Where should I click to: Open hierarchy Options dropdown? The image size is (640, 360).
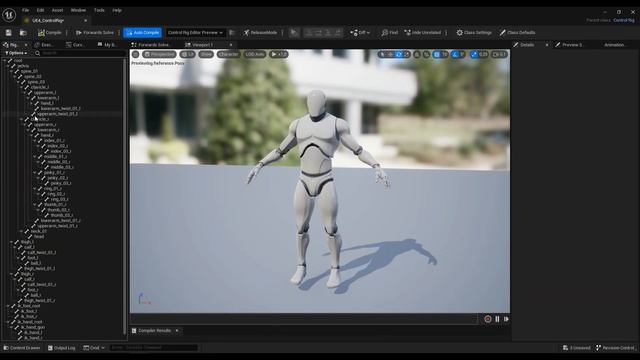(x=16, y=53)
